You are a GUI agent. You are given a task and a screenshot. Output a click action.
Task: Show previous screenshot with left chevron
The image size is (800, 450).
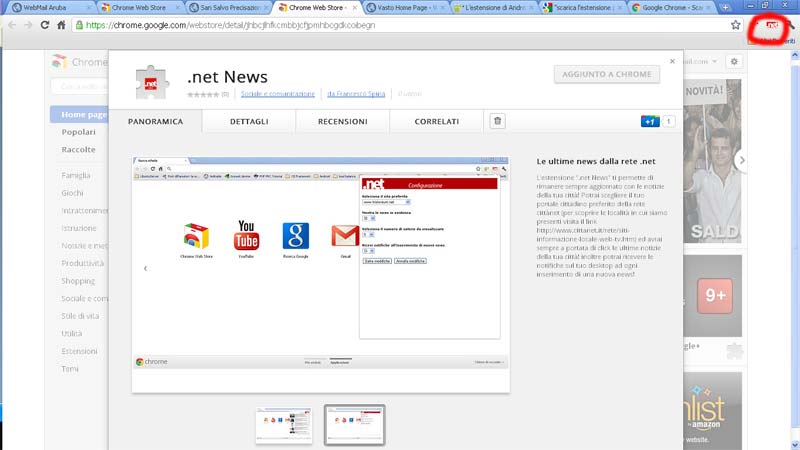(145, 268)
